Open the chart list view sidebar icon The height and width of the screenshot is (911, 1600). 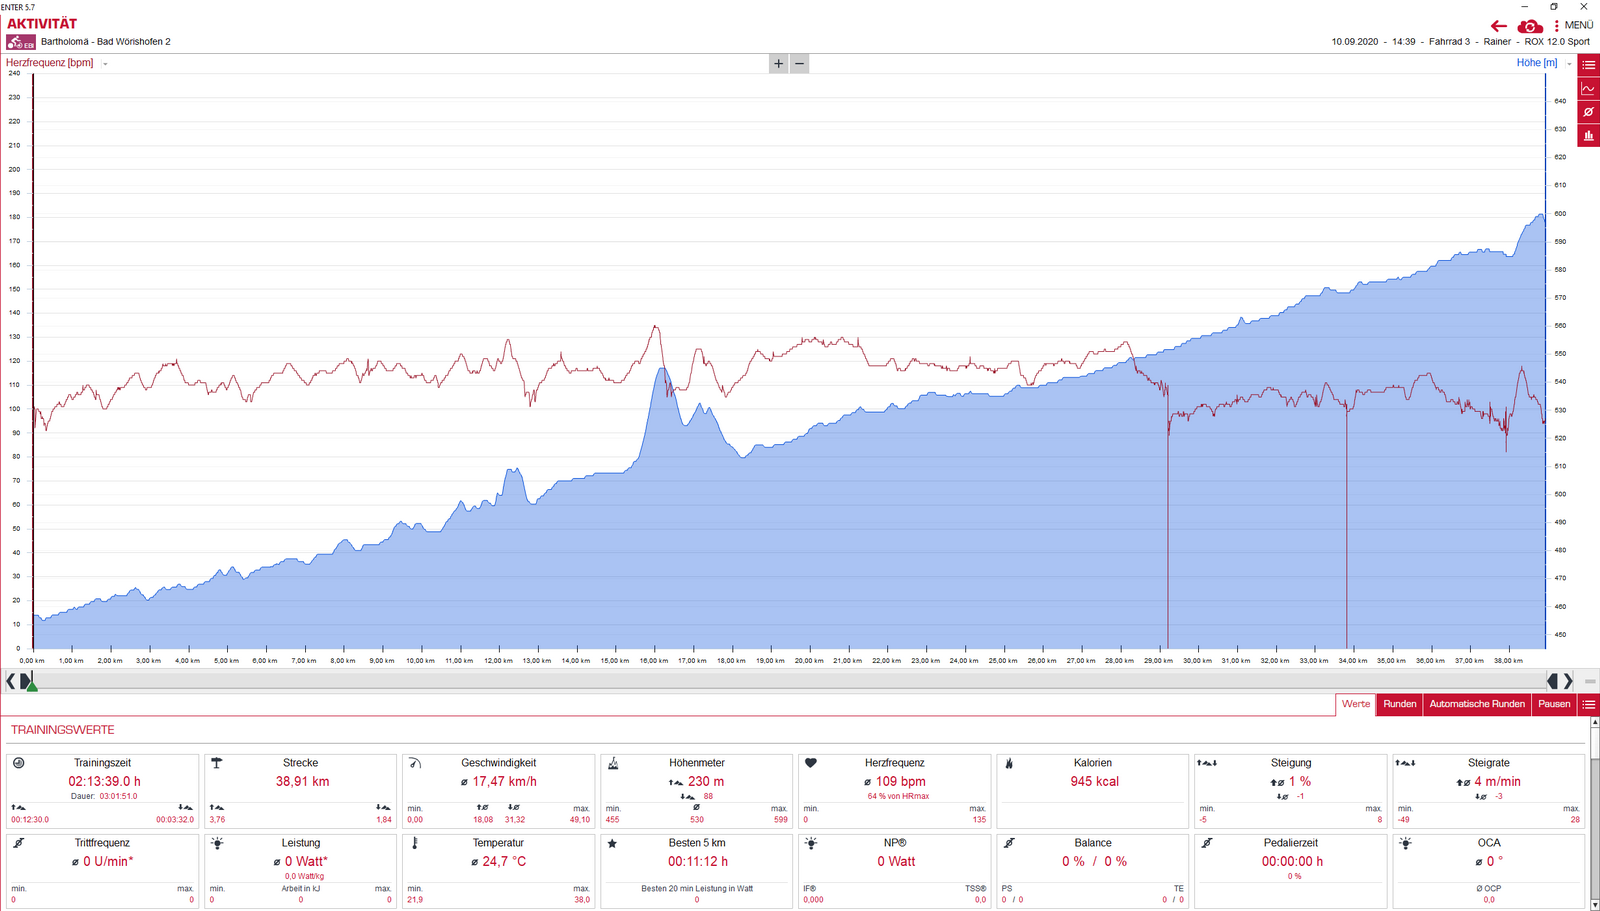tap(1588, 65)
